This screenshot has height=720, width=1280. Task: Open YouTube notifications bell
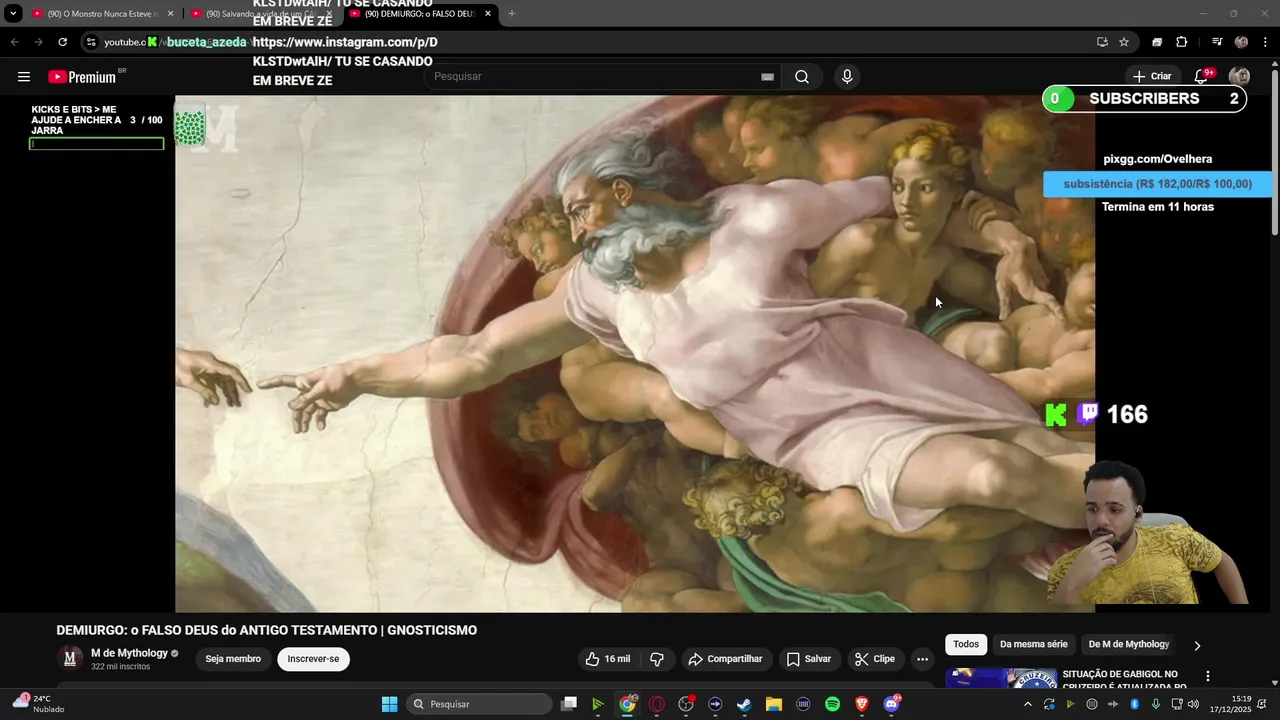pos(1202,77)
